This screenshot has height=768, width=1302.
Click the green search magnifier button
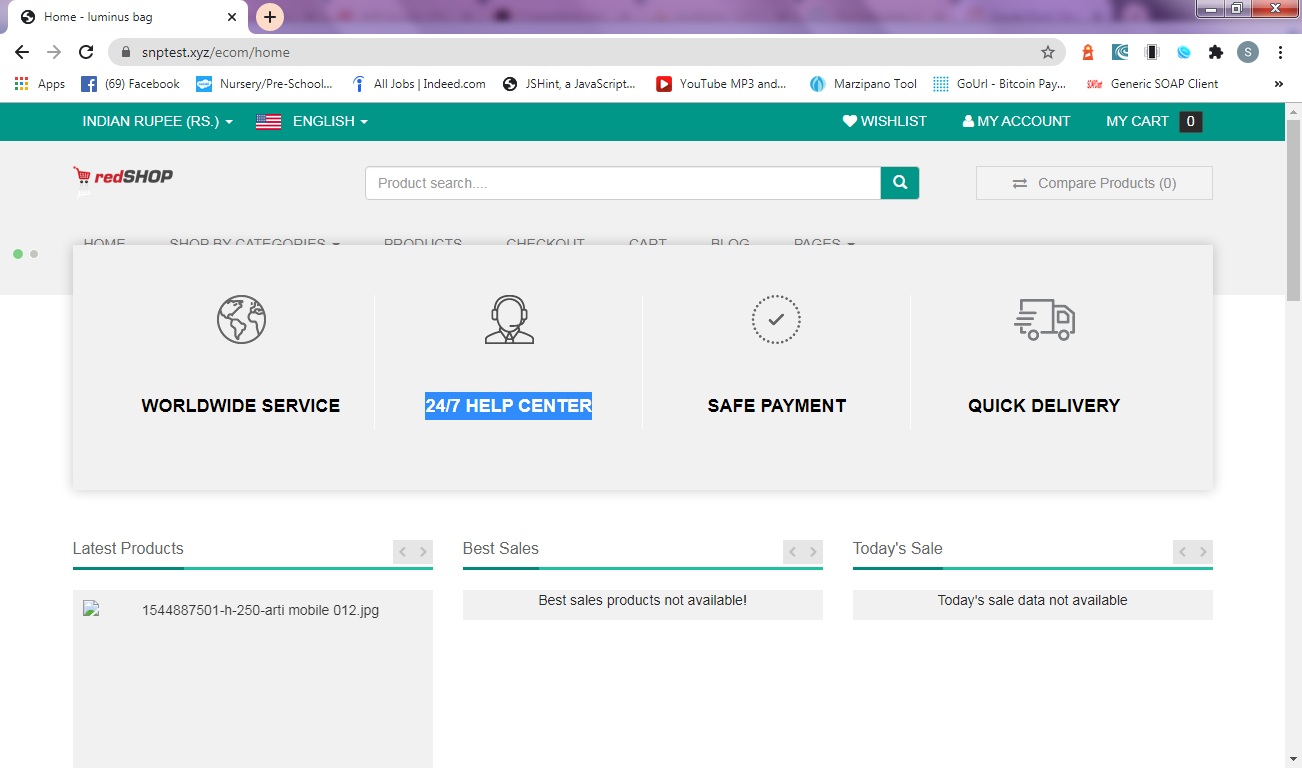pyautogui.click(x=899, y=183)
